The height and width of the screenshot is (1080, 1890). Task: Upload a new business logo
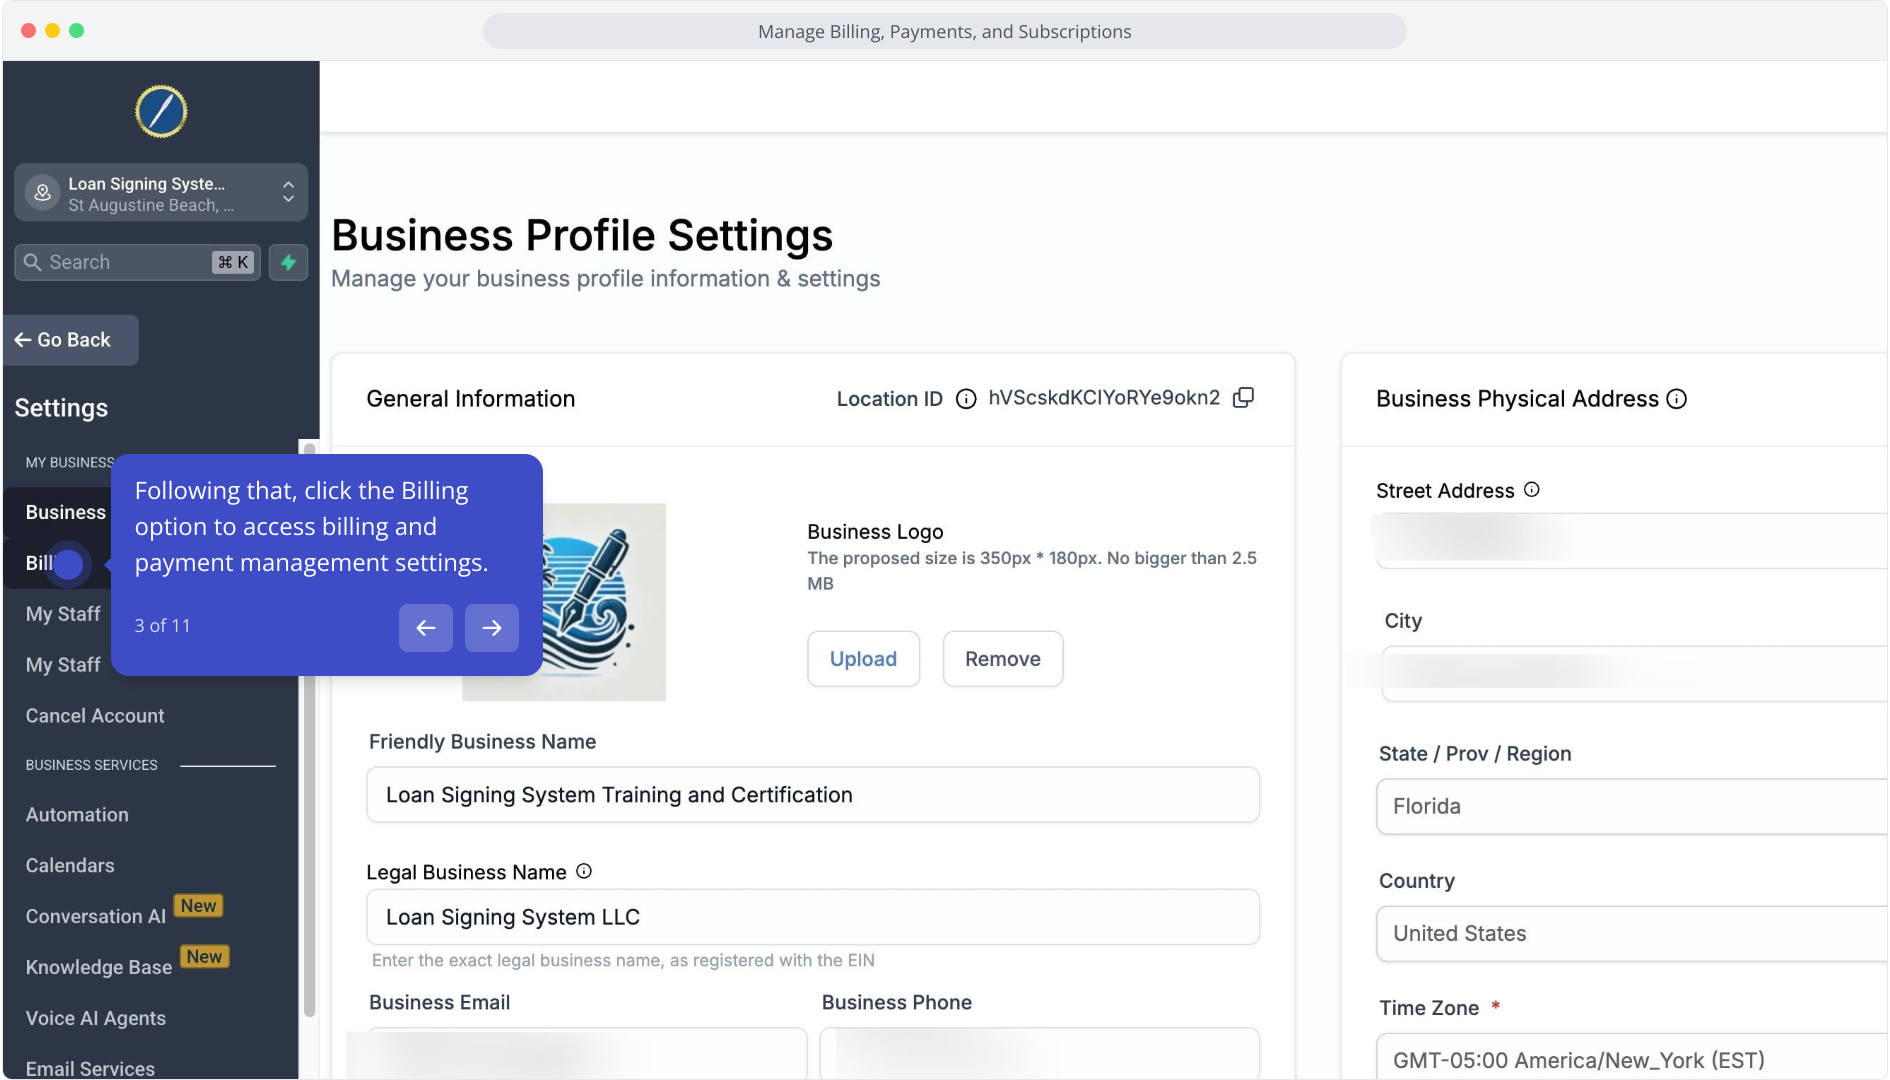(864, 659)
